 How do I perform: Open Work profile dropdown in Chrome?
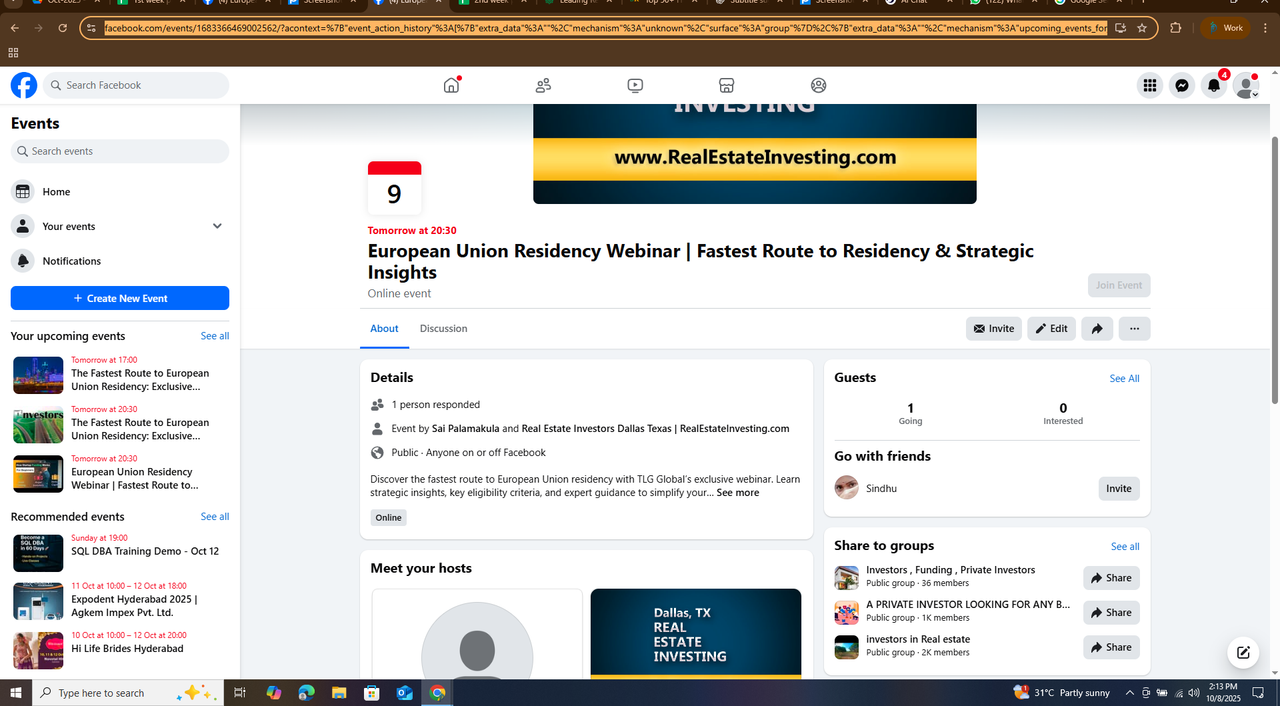click(x=1227, y=28)
